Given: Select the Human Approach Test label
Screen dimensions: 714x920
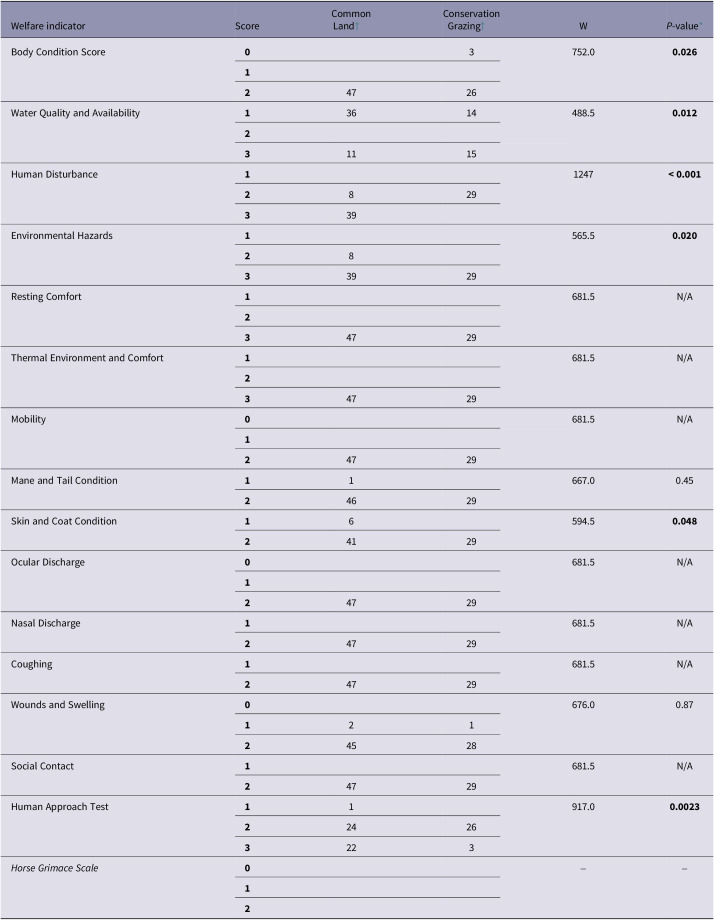Looking at the screenshot, I should pyautogui.click(x=59, y=807).
